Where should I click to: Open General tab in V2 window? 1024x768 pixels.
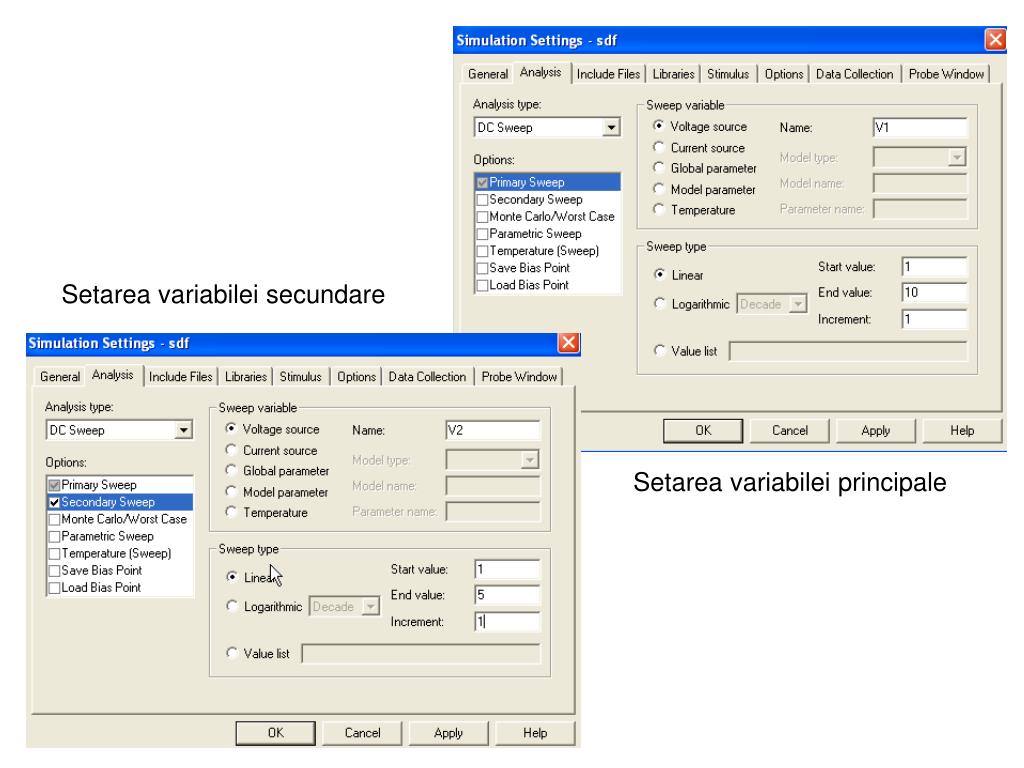tap(59, 377)
